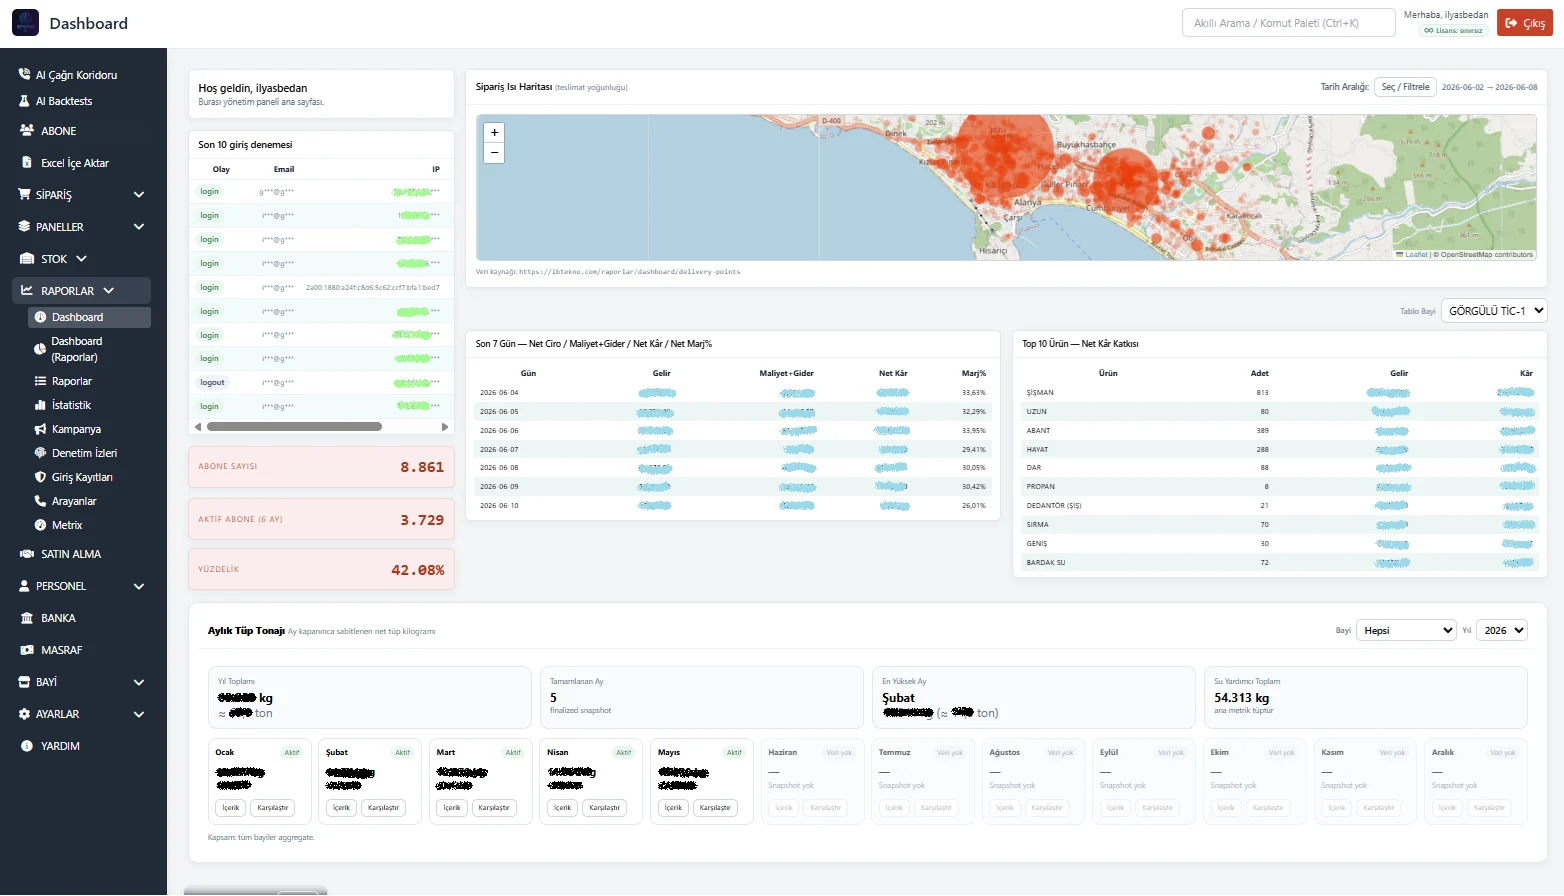The height and width of the screenshot is (896, 1564).
Task: Click the Raporlar list icon in submenu
Action: tap(41, 381)
